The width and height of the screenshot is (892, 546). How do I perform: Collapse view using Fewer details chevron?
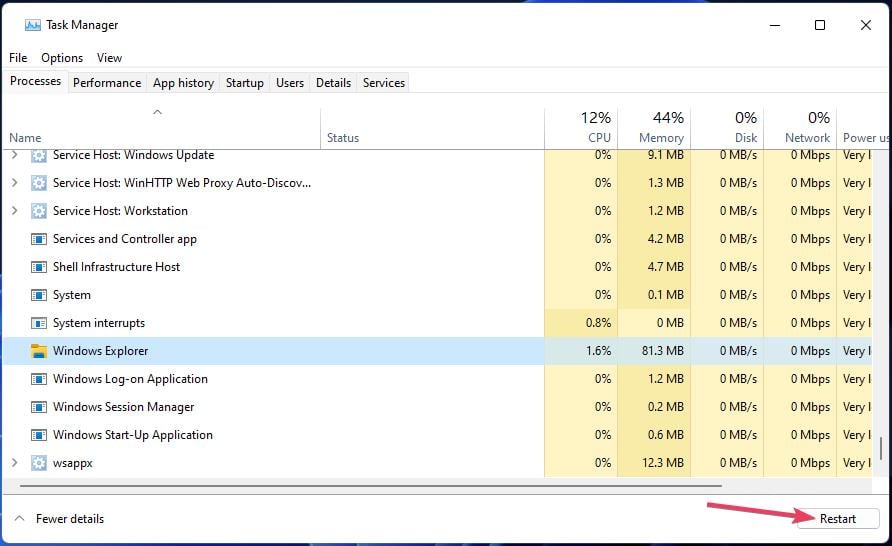pos(19,519)
